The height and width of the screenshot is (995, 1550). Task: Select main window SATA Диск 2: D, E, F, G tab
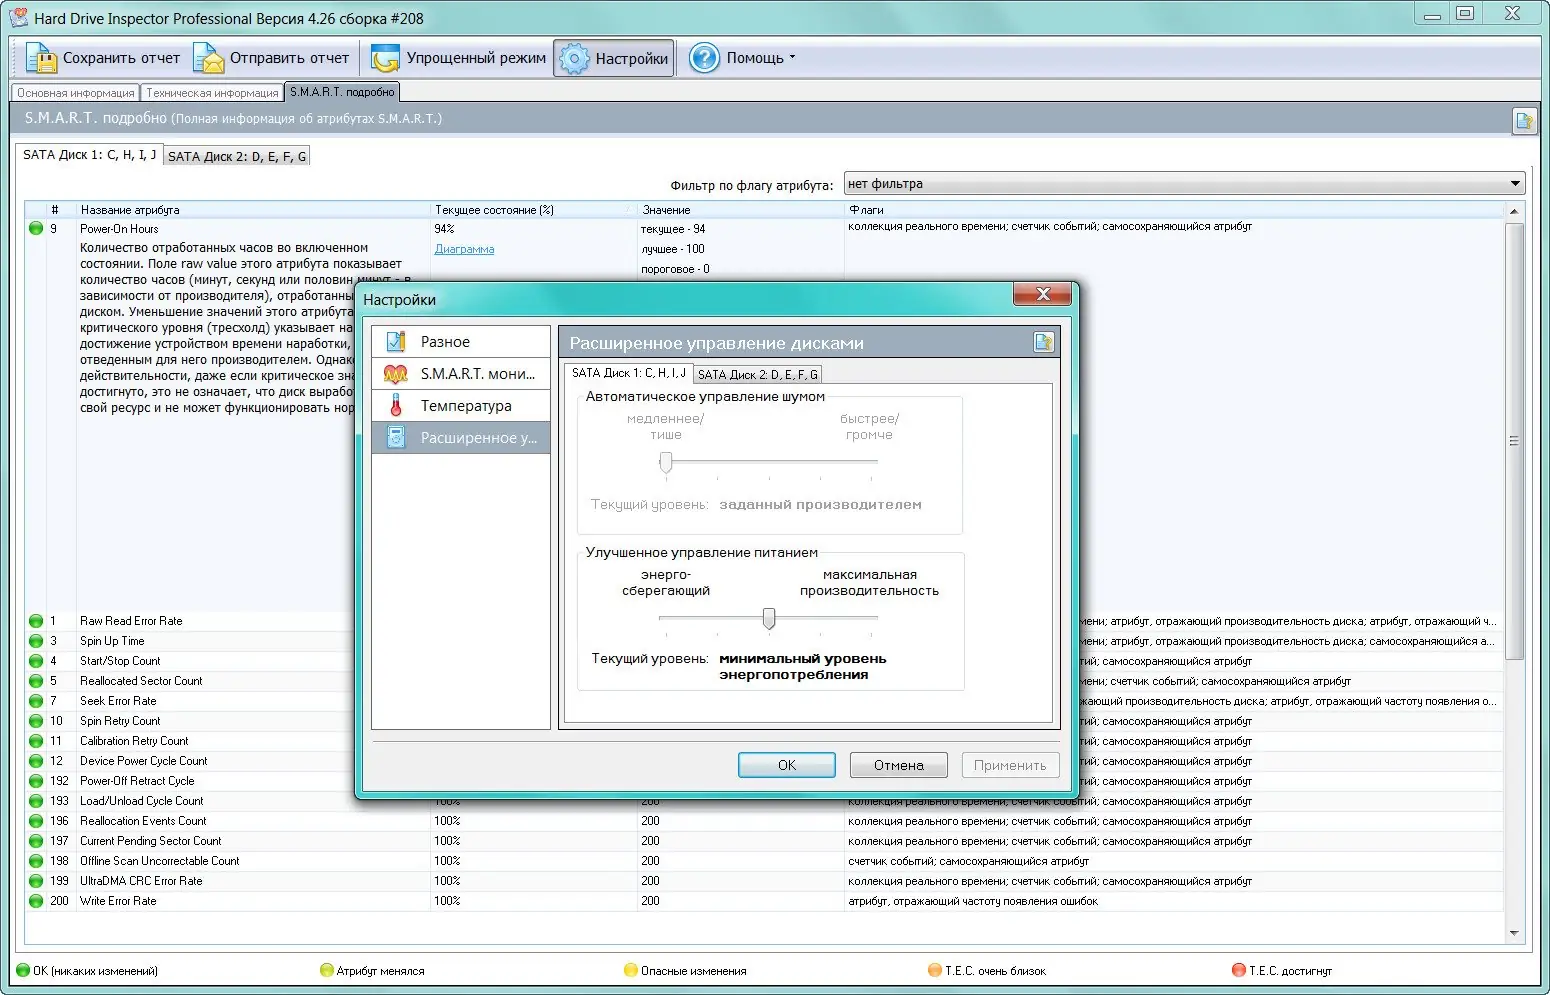coord(237,156)
